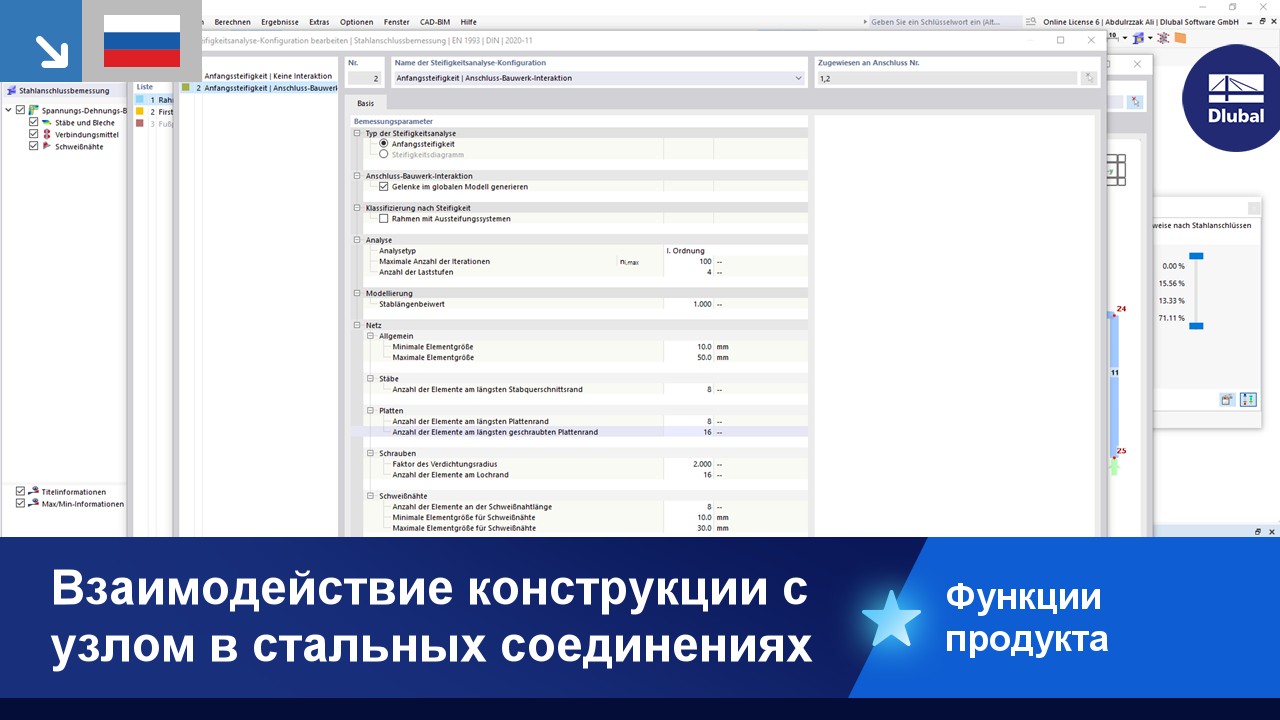Viewport: 1280px width, 720px height.
Task: Open the CAD-BIM menu
Action: point(437,22)
